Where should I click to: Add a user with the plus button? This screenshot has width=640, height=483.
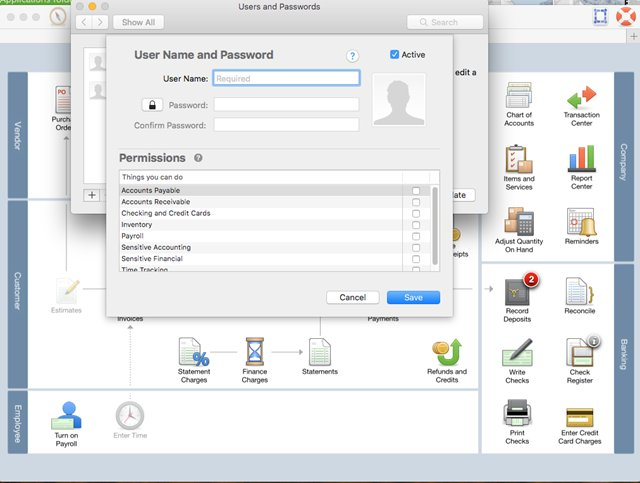(x=92, y=195)
